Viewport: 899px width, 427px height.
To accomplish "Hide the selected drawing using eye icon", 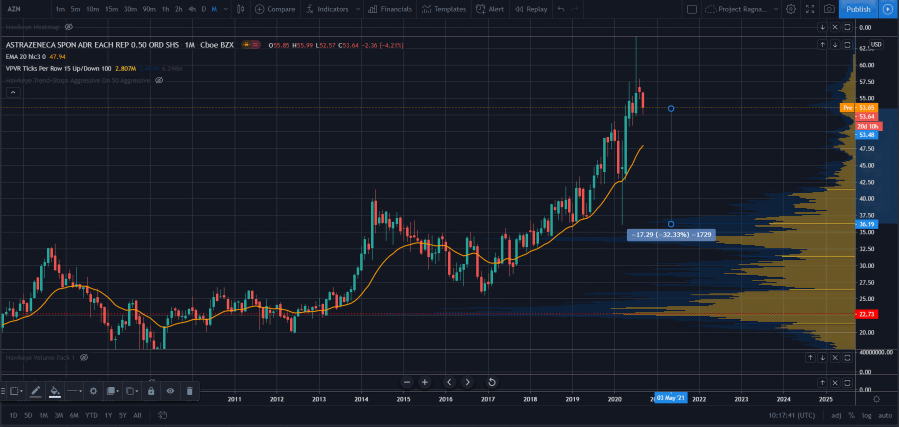I will 170,391.
